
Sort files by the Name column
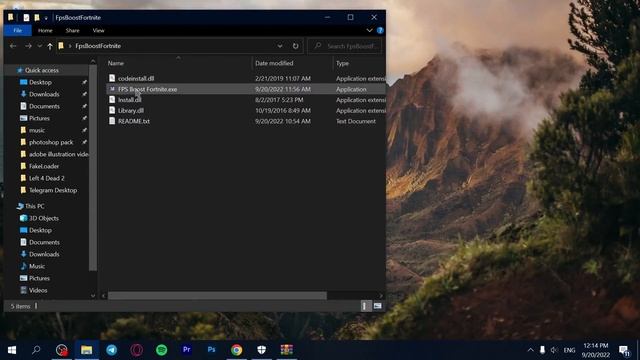click(x=116, y=63)
